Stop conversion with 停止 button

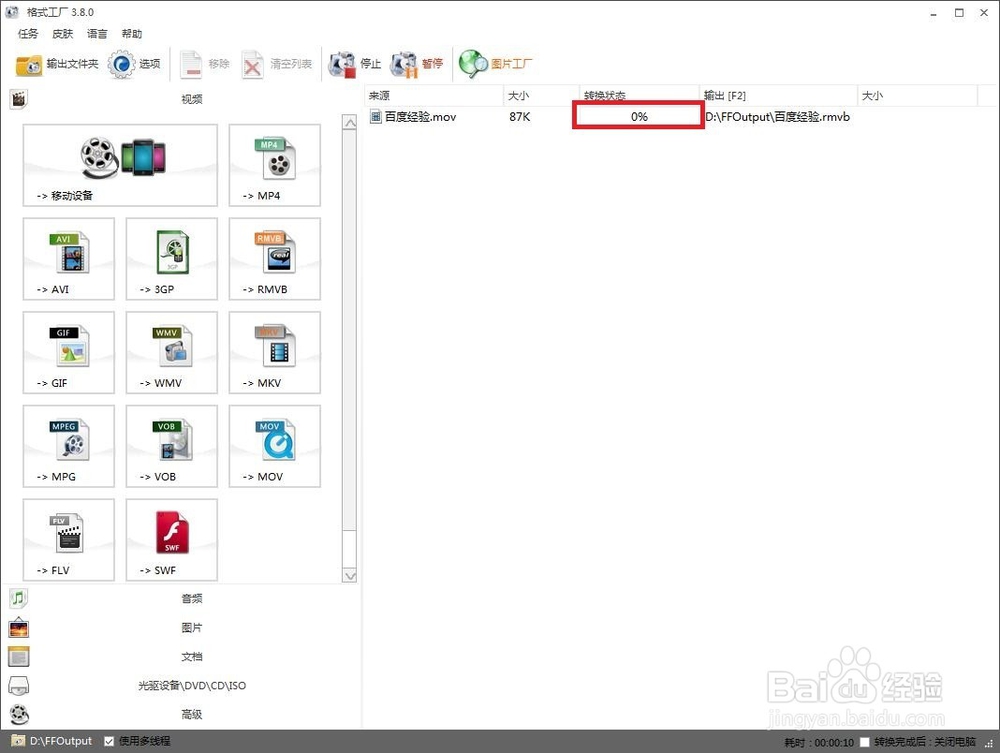click(x=355, y=64)
